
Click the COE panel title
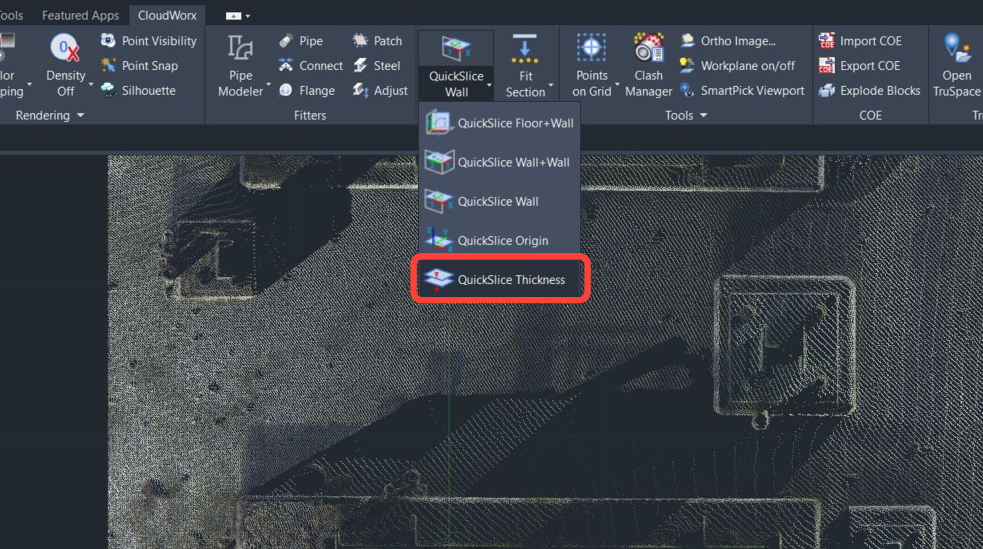(x=870, y=115)
